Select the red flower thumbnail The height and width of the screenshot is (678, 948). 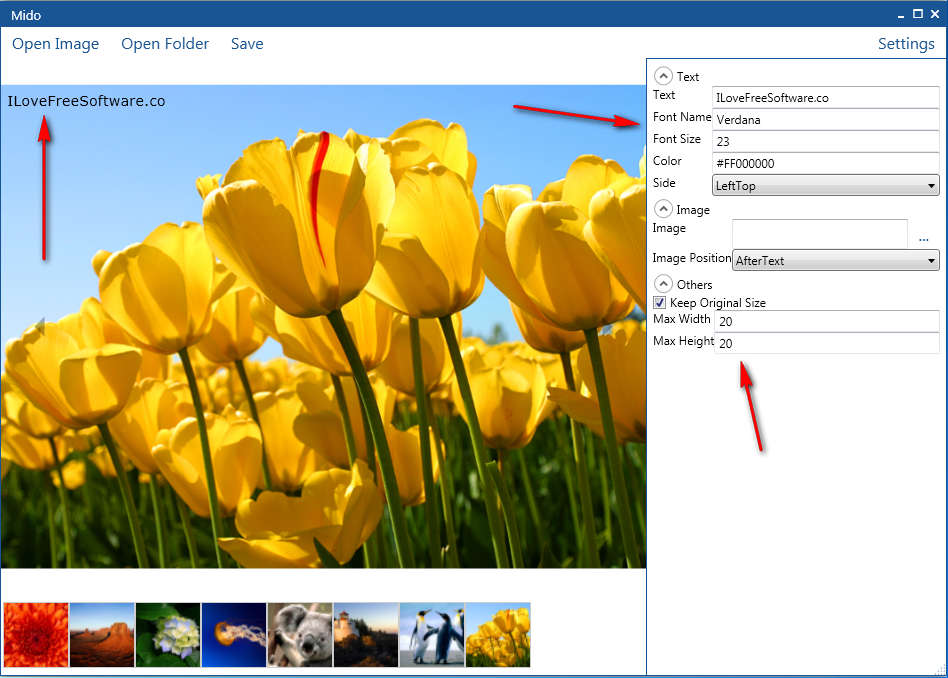click(x=35, y=634)
